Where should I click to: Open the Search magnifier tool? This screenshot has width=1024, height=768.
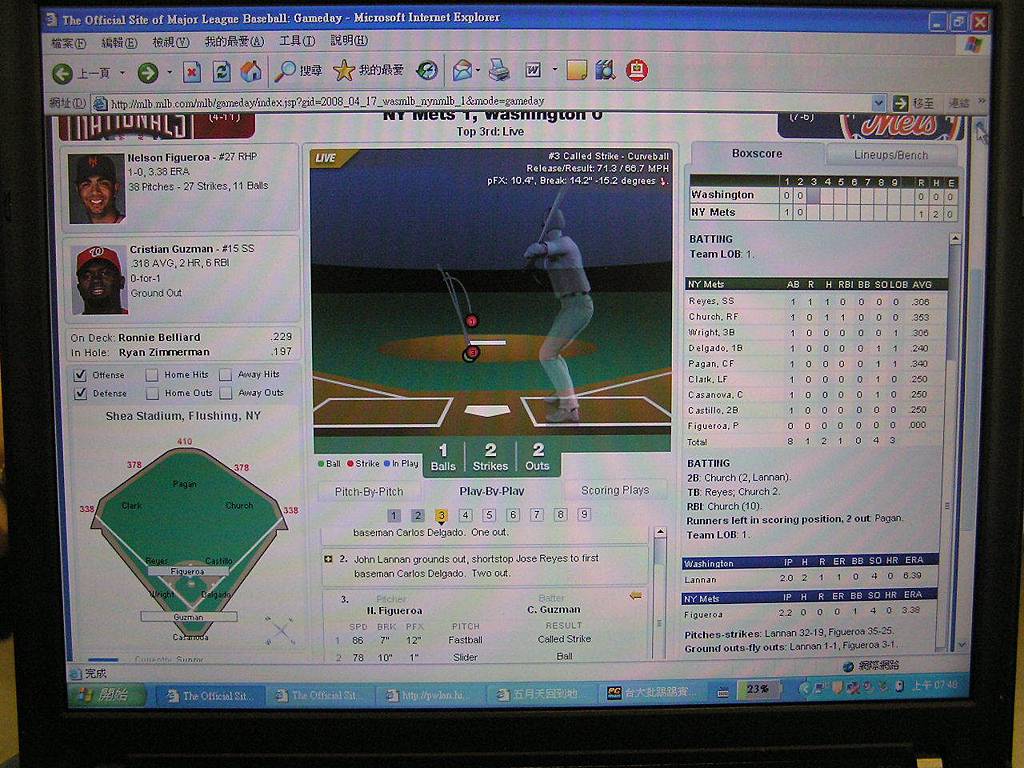pyautogui.click(x=285, y=71)
